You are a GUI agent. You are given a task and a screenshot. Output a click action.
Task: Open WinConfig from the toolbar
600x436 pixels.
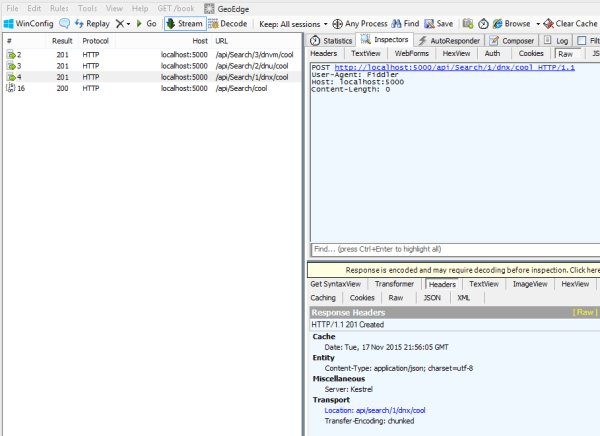tap(28, 24)
